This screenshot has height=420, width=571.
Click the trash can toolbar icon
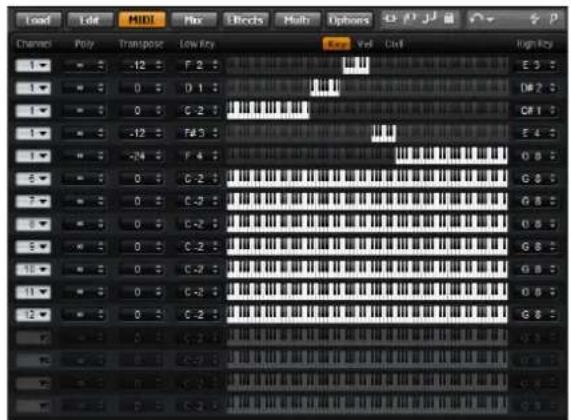click(x=449, y=19)
